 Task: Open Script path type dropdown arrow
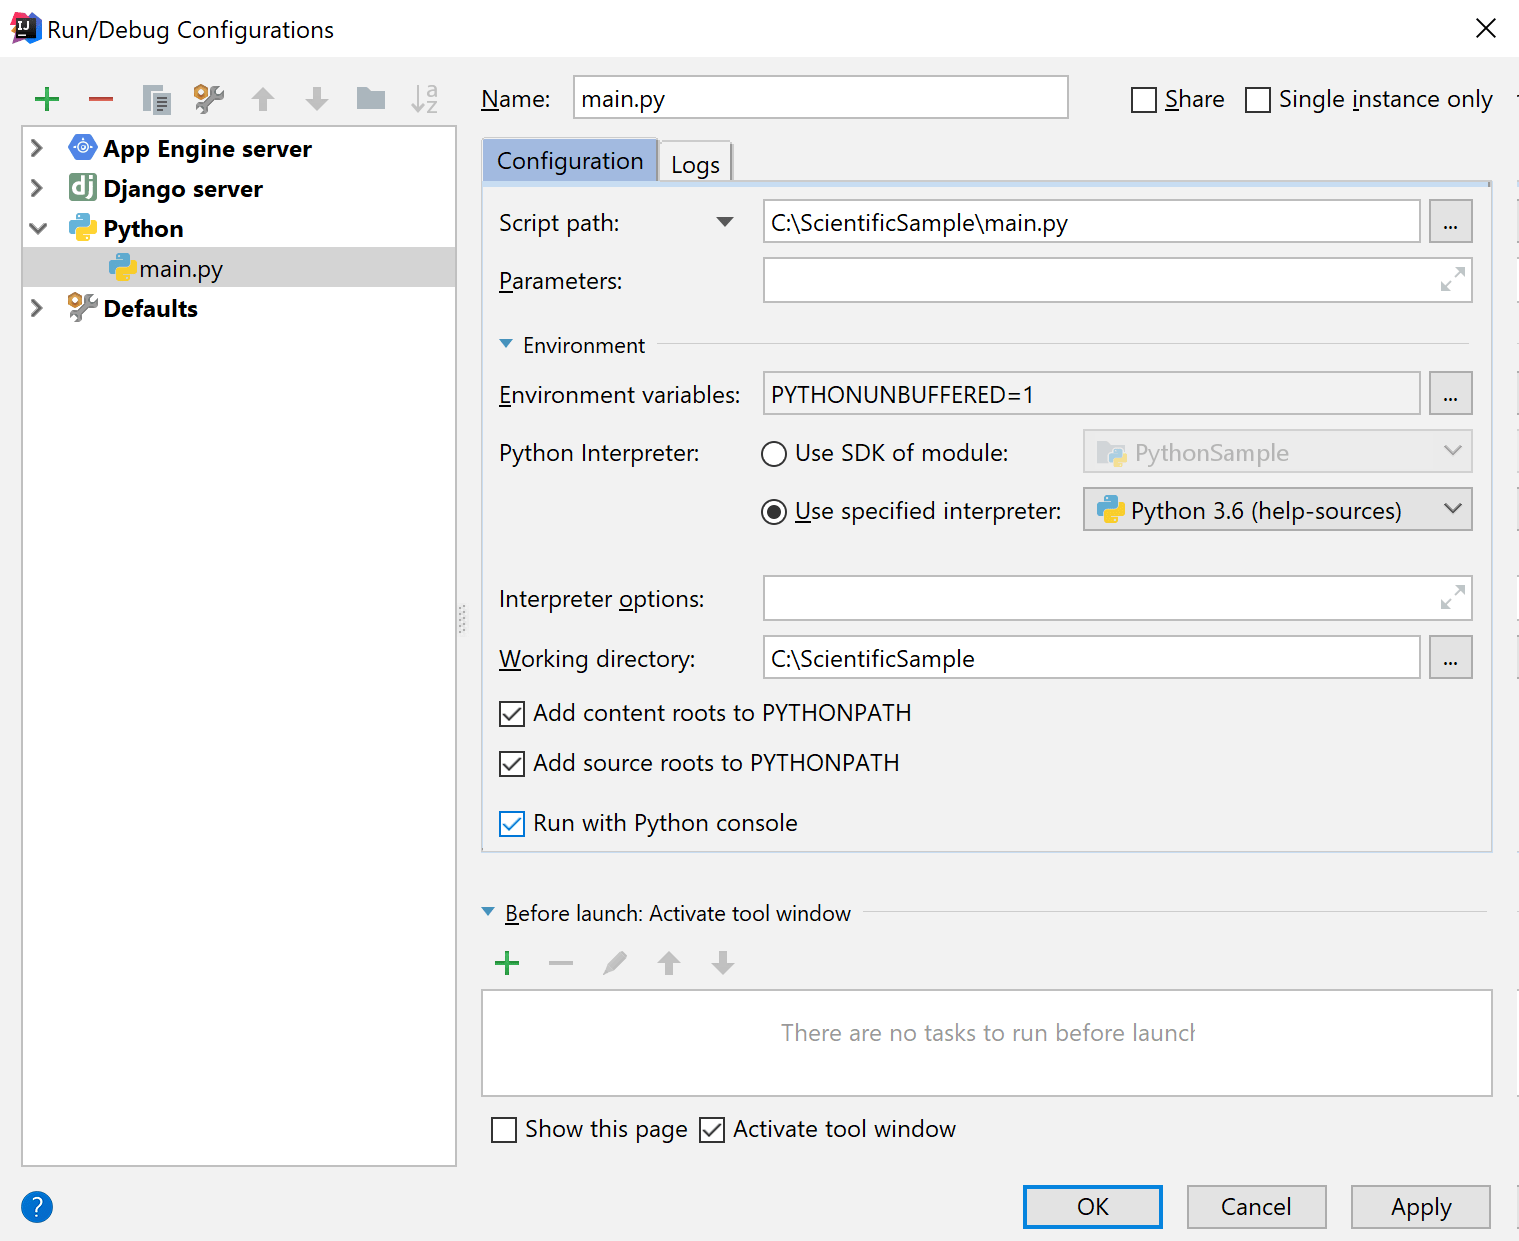(x=725, y=222)
